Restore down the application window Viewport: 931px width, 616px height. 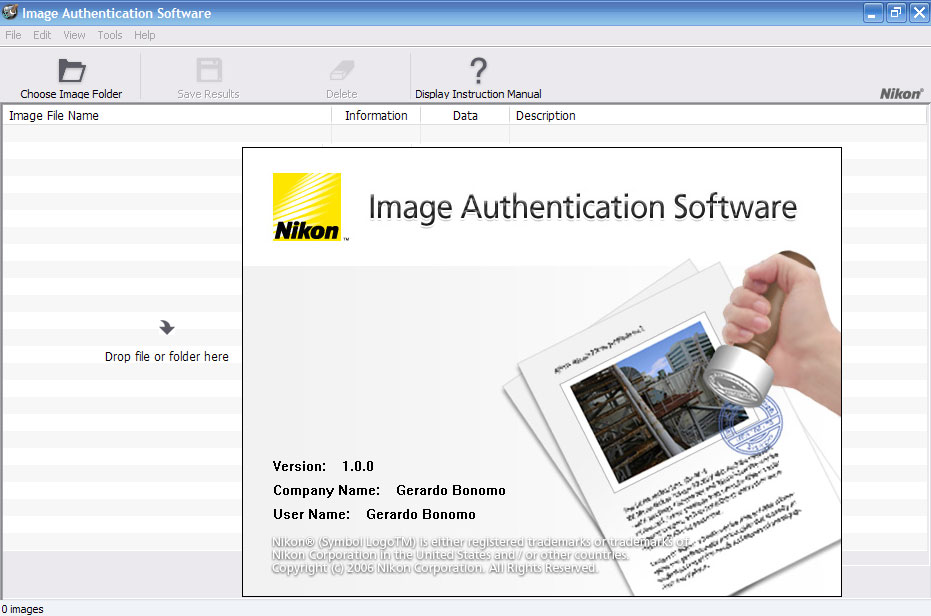point(896,12)
